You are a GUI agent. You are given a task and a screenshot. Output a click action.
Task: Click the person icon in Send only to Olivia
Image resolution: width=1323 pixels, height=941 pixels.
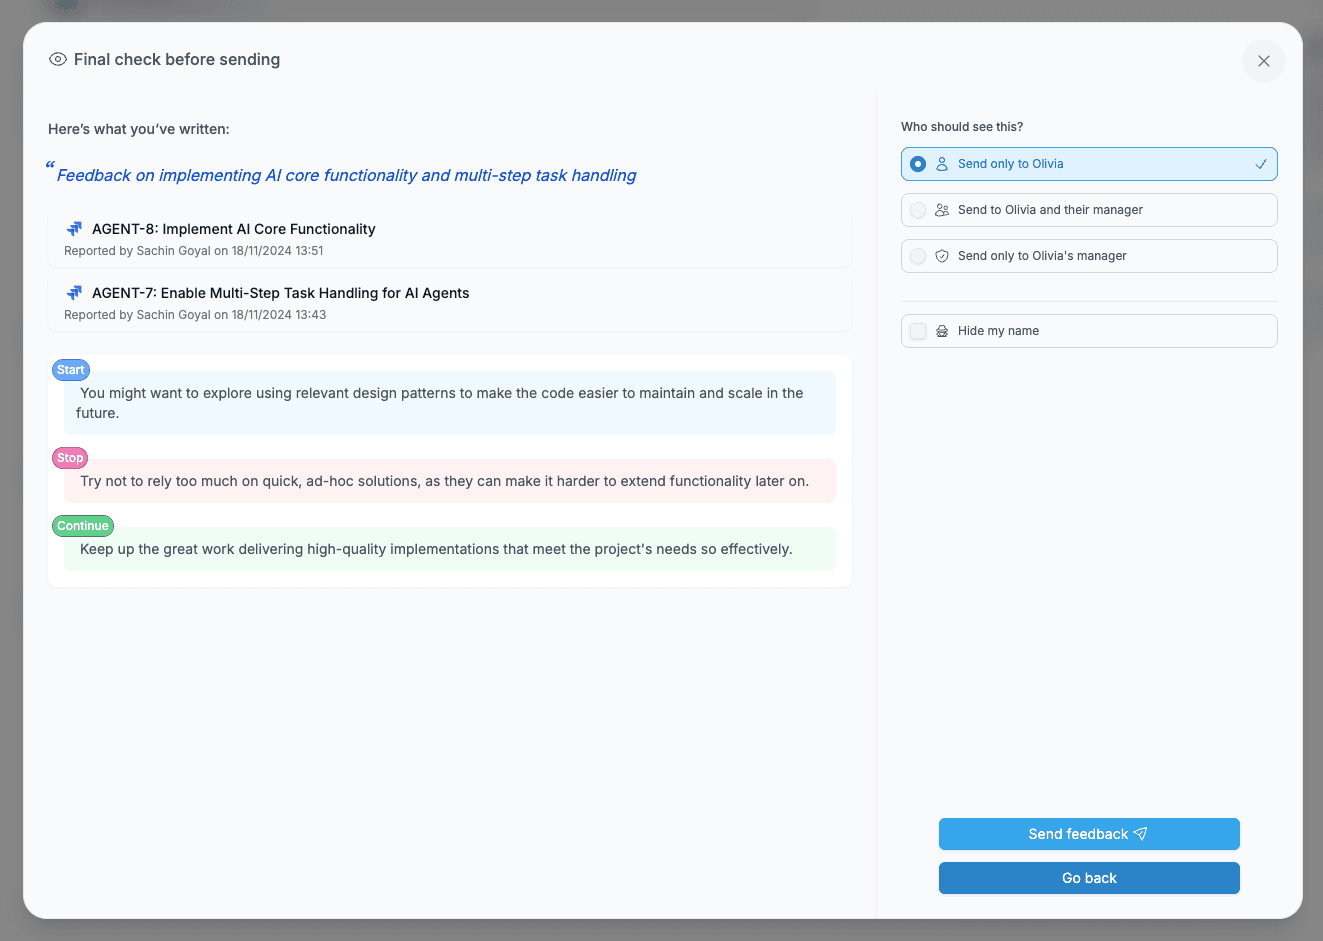point(942,164)
